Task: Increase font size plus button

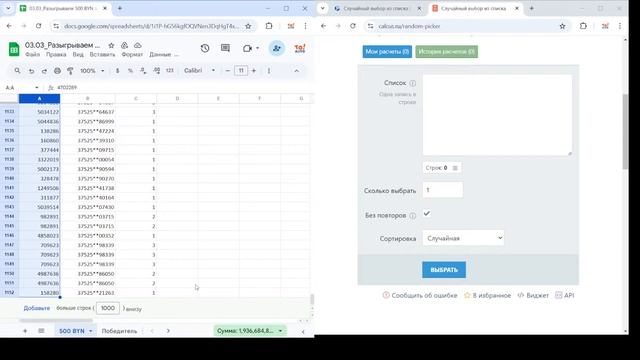Action: pyautogui.click(x=254, y=71)
